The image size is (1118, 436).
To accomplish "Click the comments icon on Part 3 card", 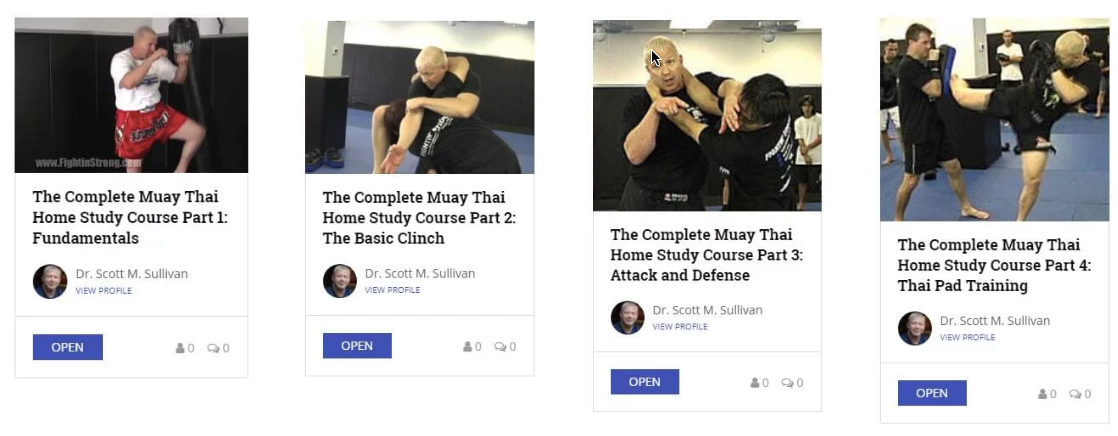I will pos(787,382).
